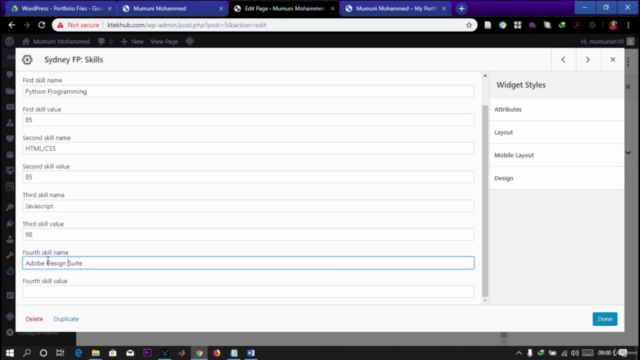This screenshot has width=640, height=360.
Task: Switch to Chrome on the taskbar
Action: pos(199,353)
